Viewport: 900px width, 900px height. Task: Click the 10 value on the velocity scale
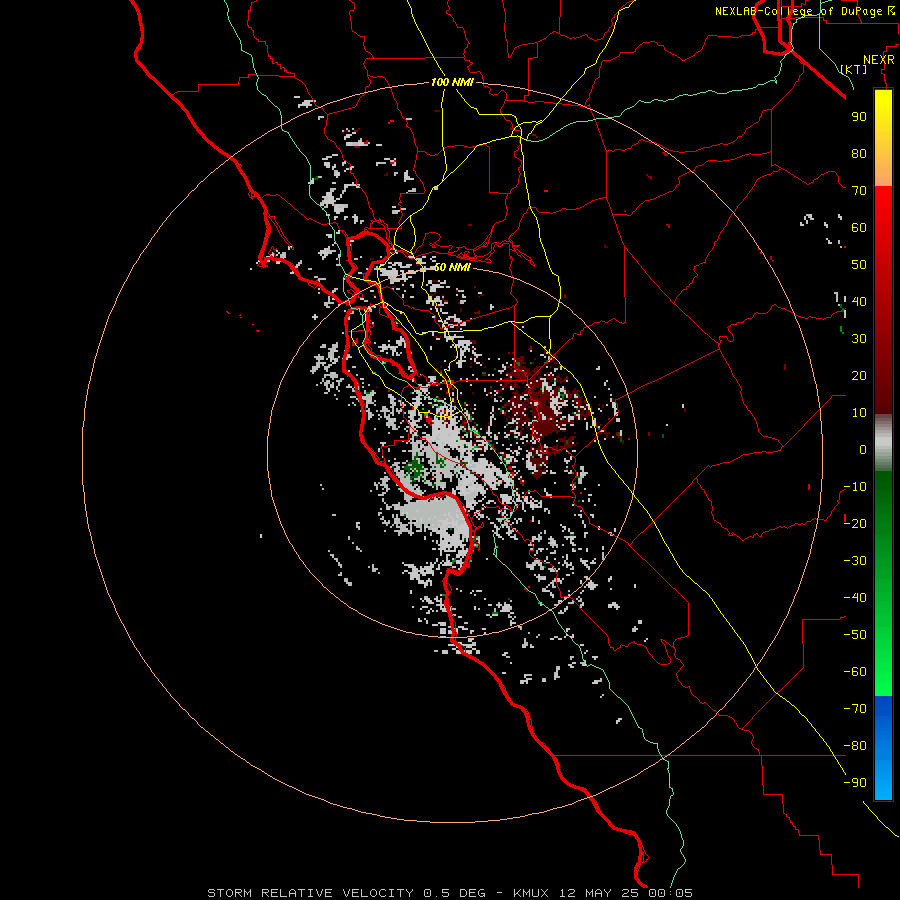tap(859, 413)
